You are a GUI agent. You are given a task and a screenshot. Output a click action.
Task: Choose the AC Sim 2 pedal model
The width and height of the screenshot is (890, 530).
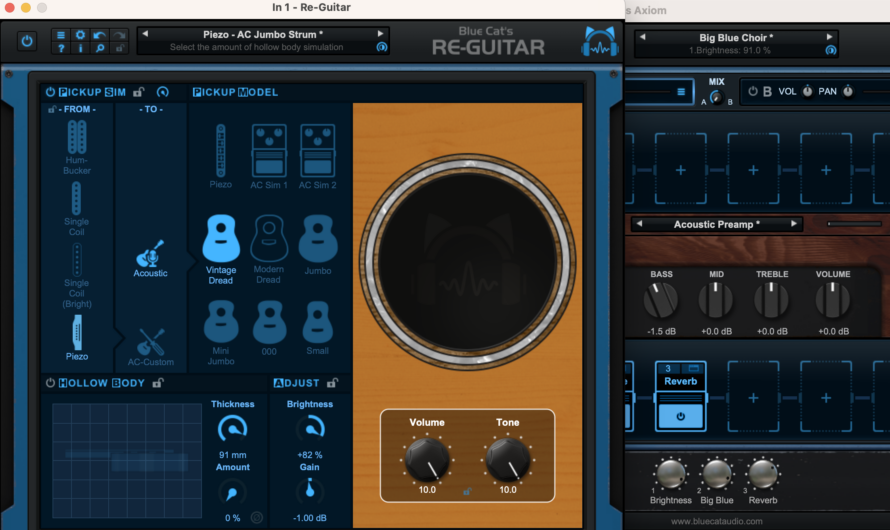pos(317,157)
